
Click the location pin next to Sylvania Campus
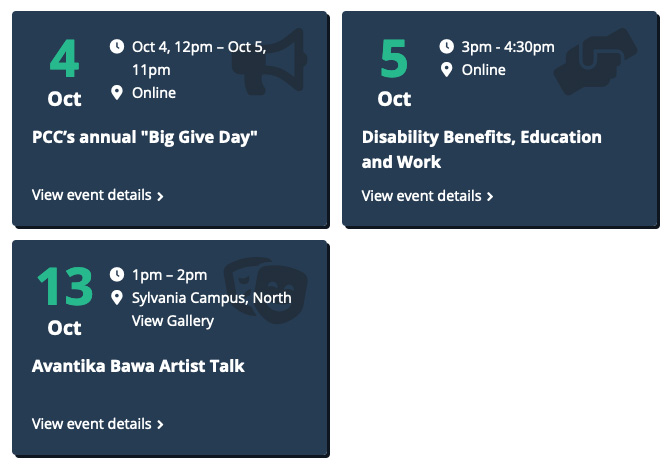(x=117, y=298)
